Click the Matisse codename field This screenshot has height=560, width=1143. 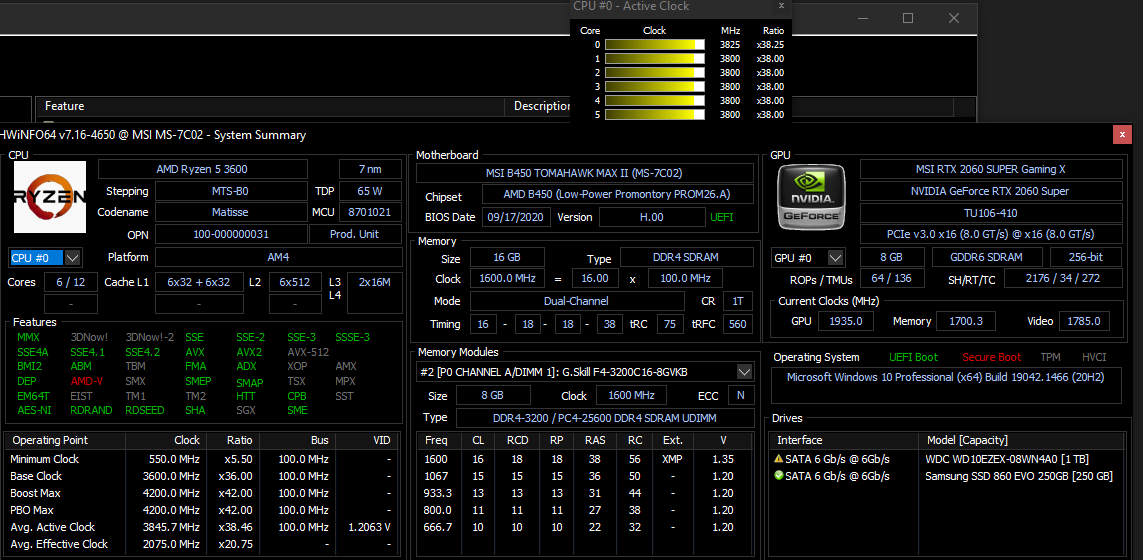point(231,212)
